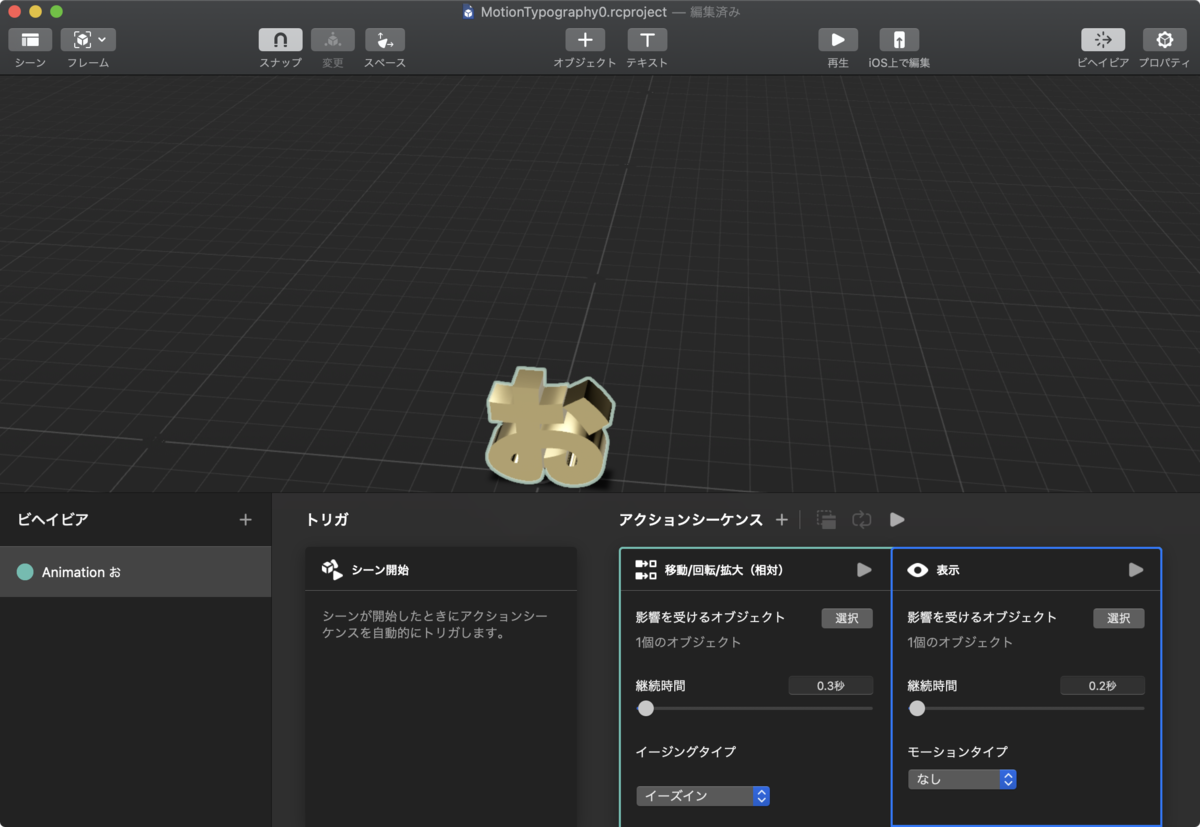
Task: Click iOS上で編集 toolbar button
Action: pyautogui.click(x=899, y=40)
